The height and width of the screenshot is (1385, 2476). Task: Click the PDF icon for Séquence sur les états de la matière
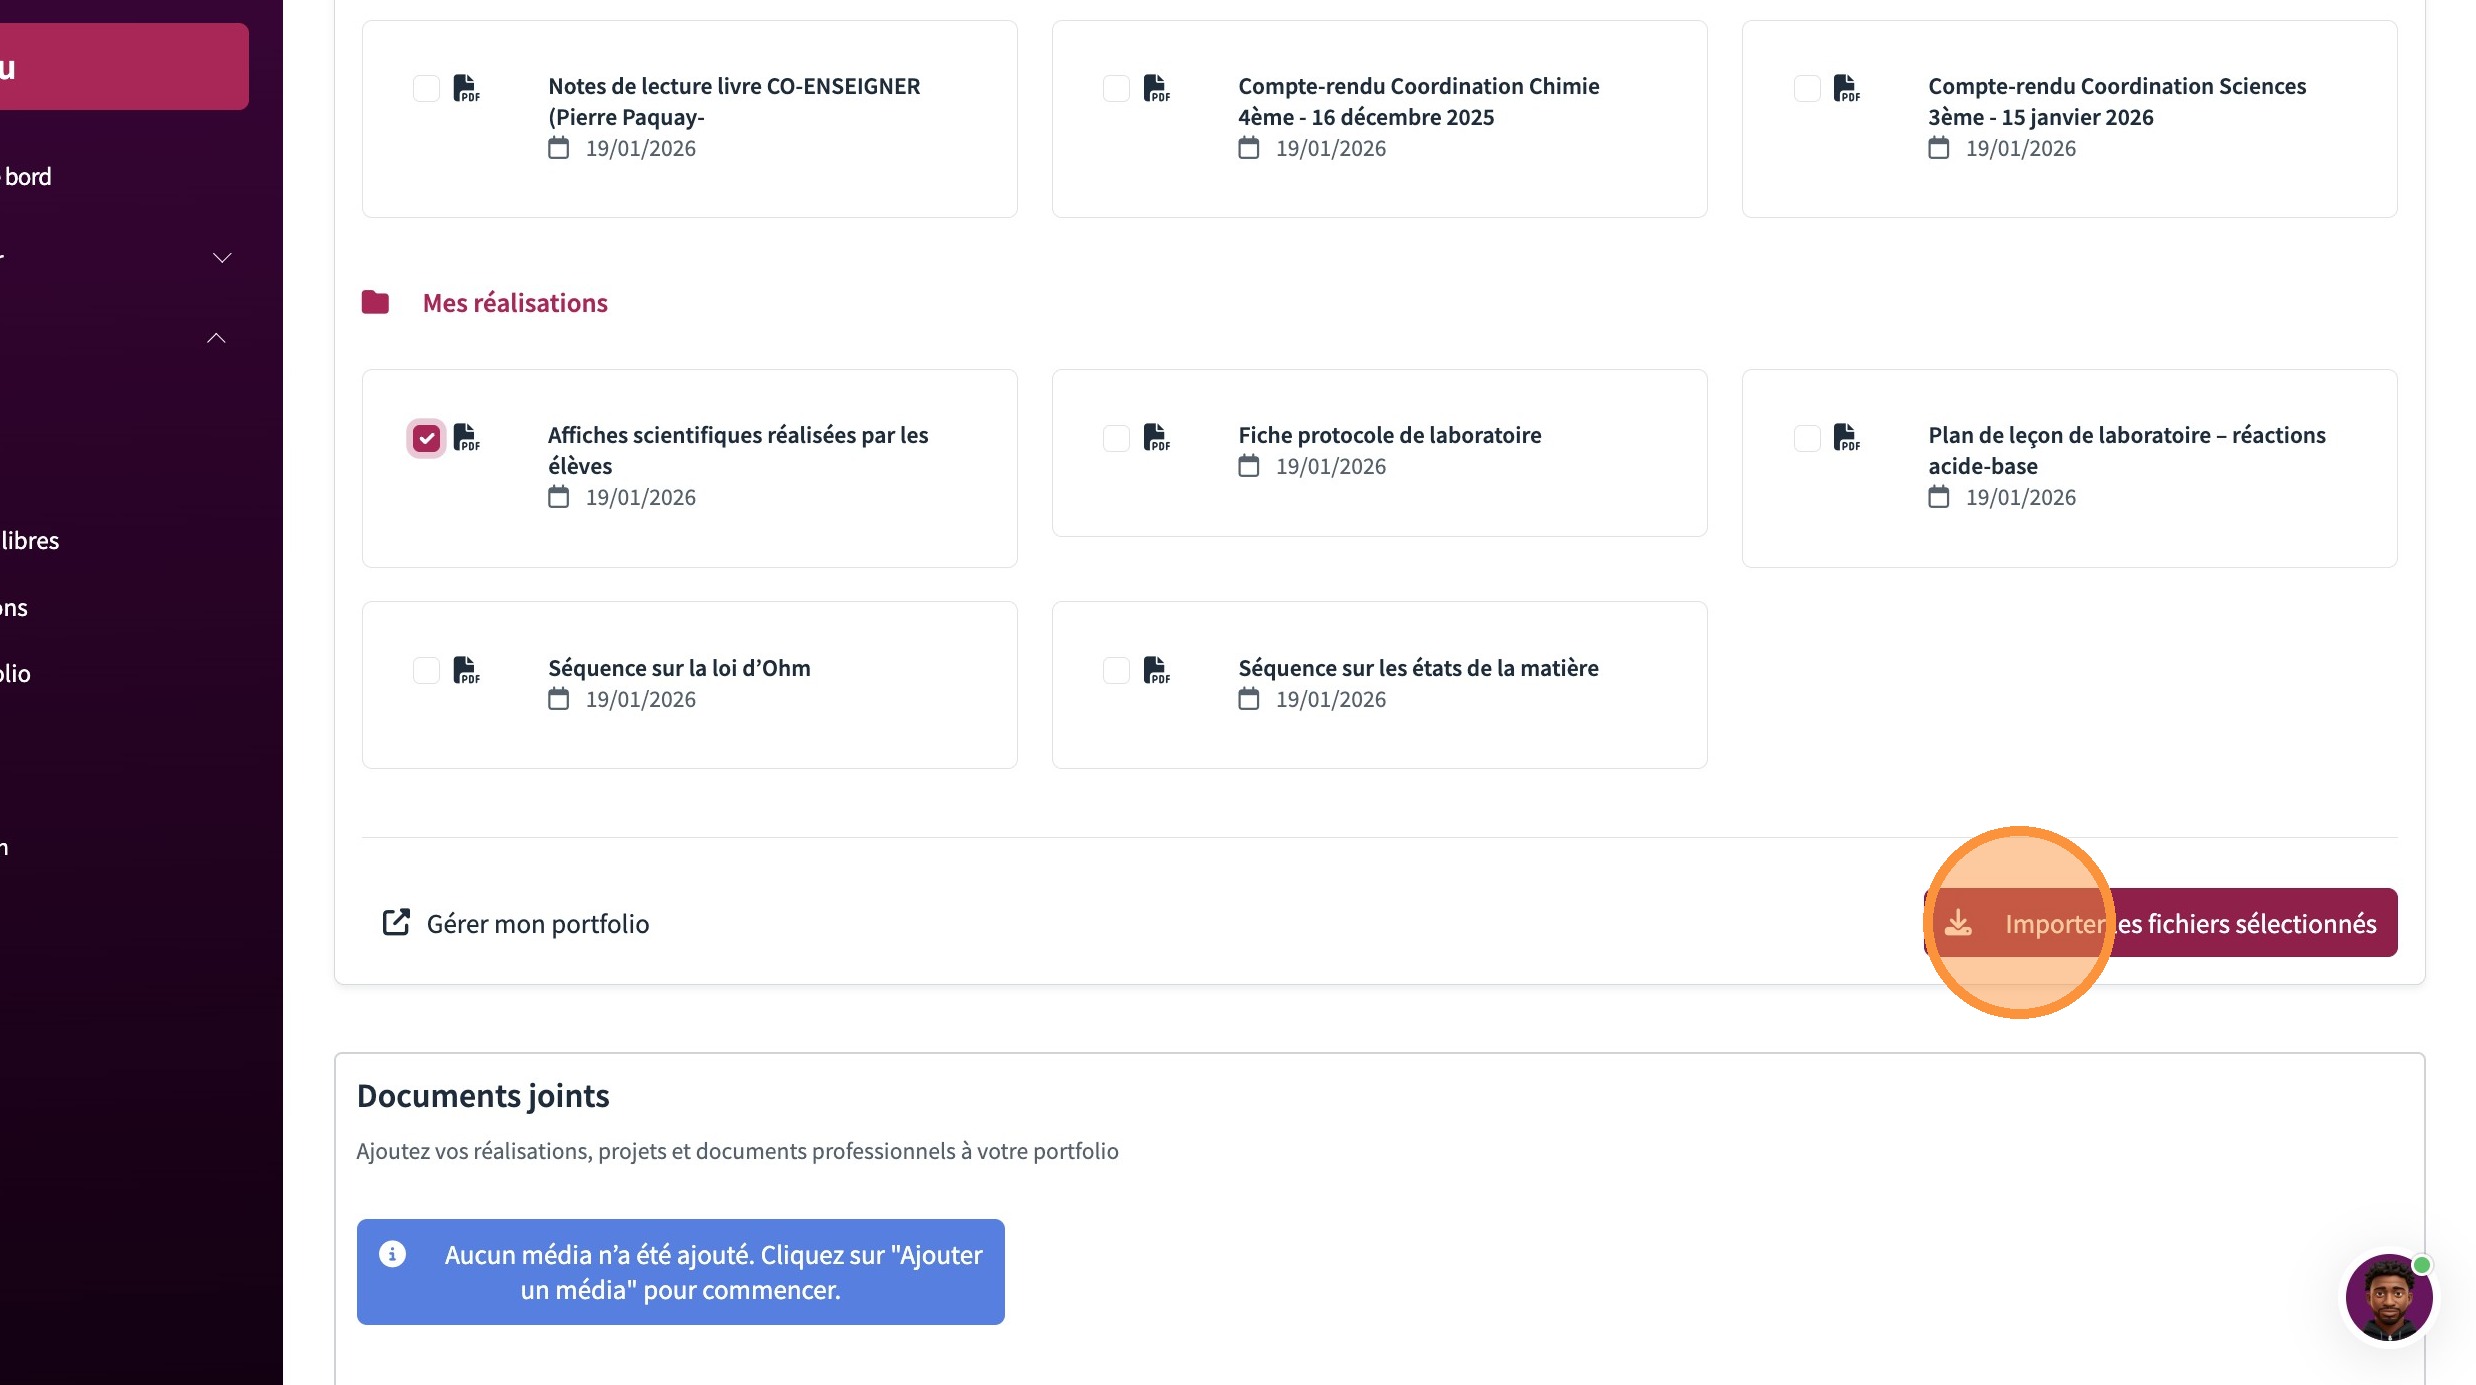1156,670
